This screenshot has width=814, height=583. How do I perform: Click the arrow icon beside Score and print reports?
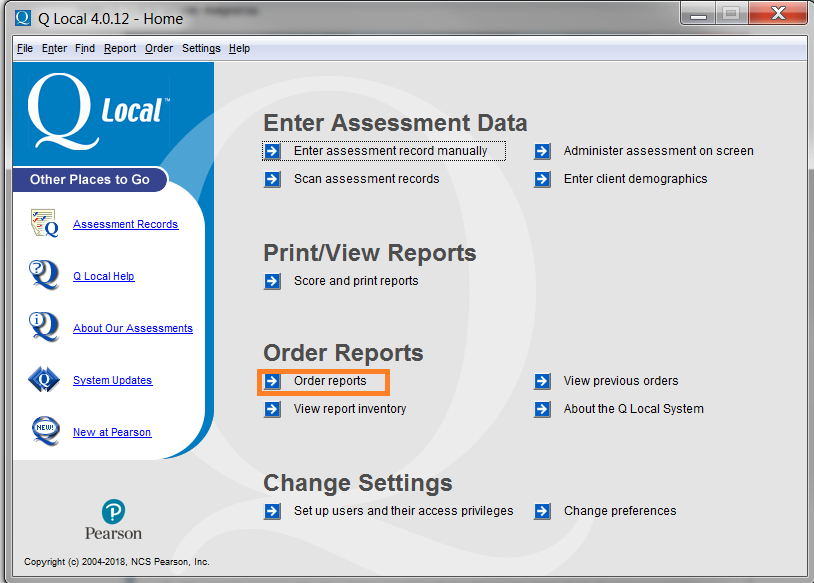[x=273, y=282]
